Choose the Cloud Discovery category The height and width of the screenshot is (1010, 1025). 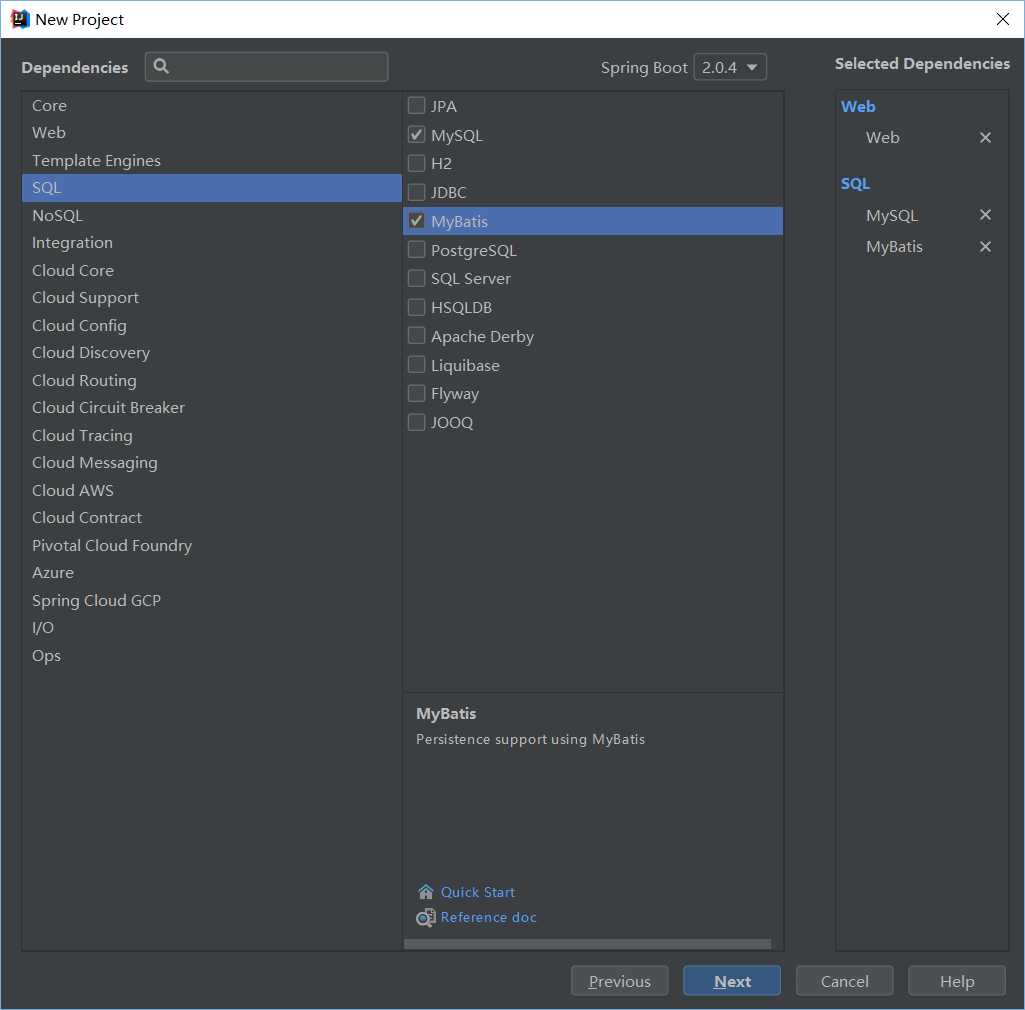91,352
